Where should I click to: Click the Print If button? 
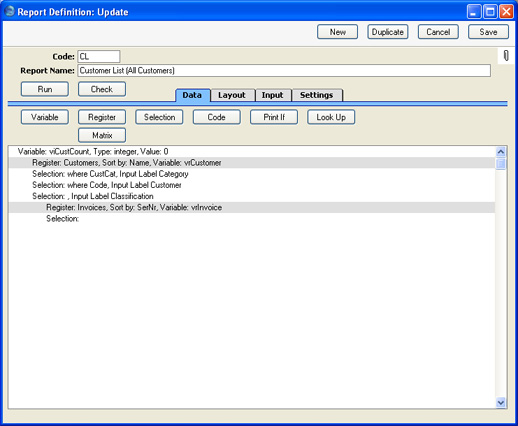tap(274, 117)
